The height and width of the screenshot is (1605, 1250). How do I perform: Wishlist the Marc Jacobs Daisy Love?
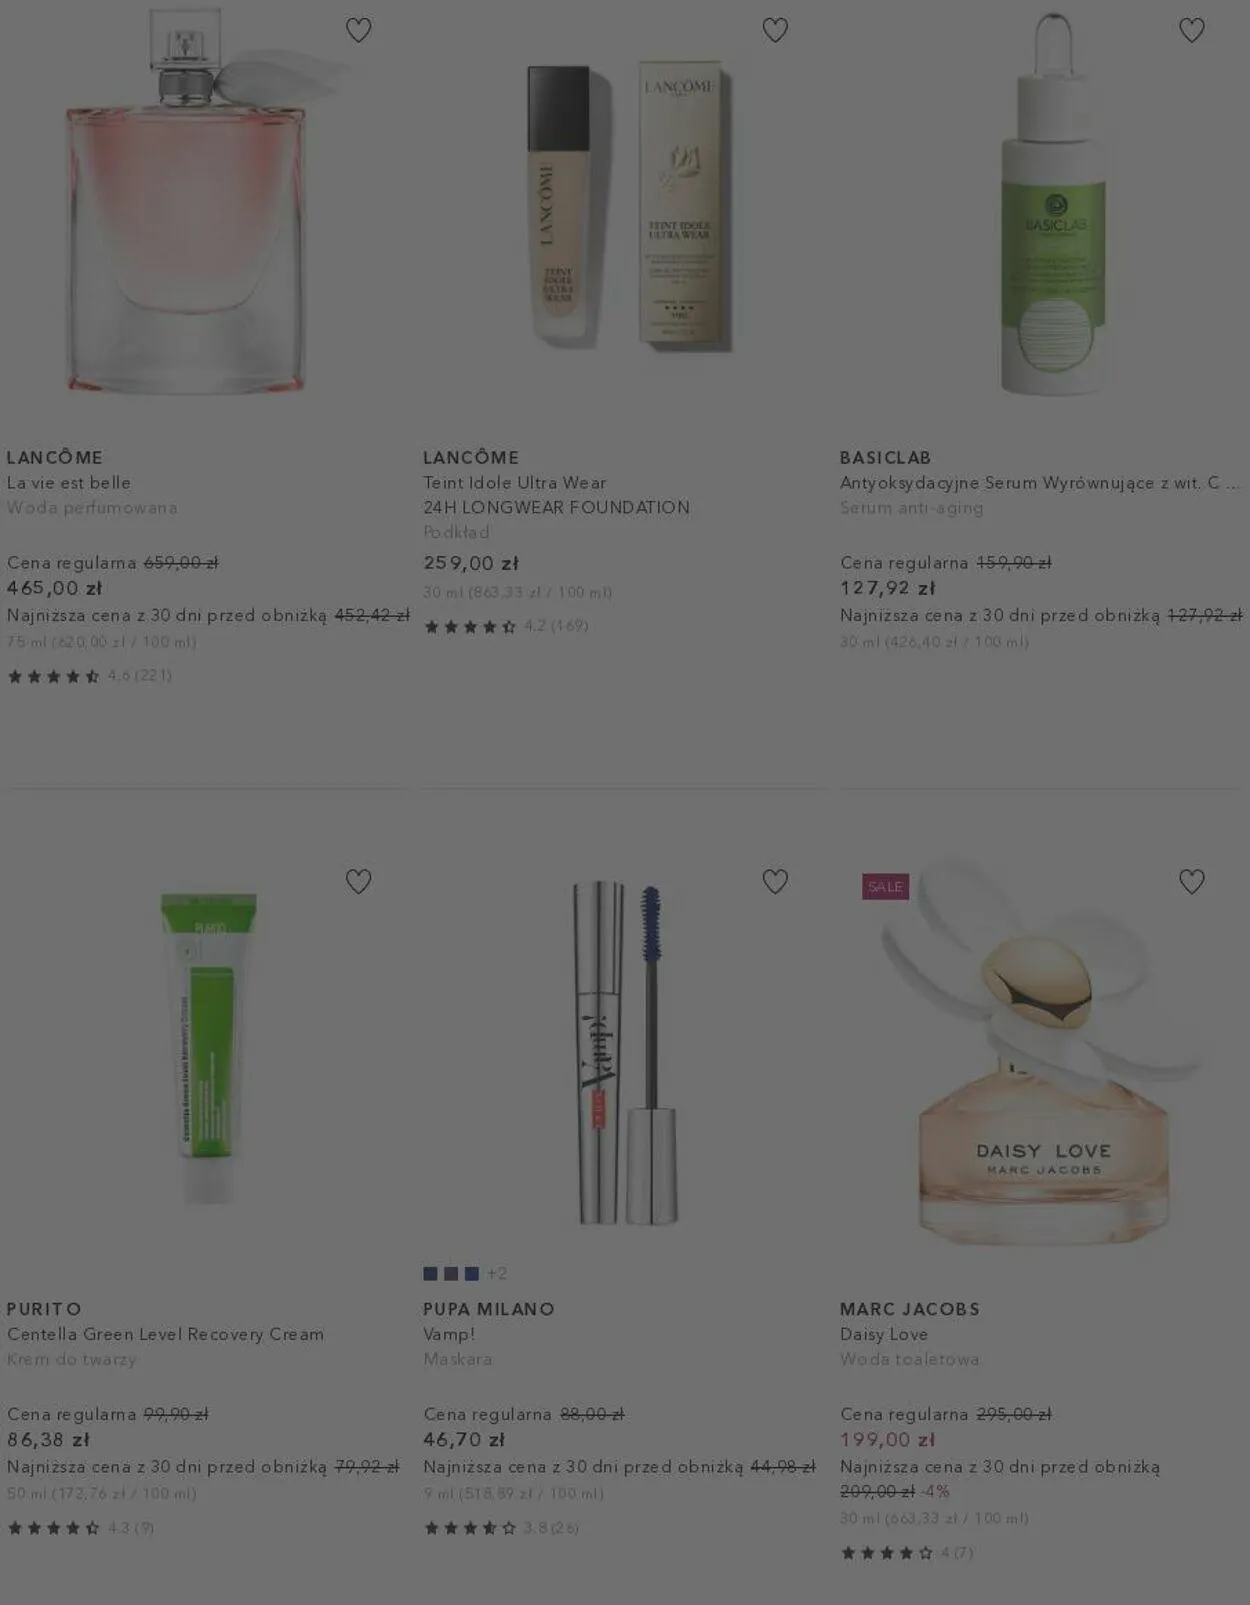(x=1191, y=881)
